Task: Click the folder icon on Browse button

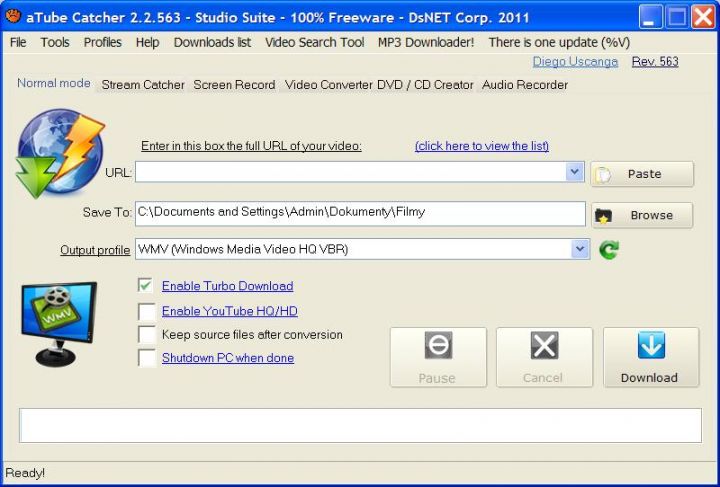Action: point(603,216)
